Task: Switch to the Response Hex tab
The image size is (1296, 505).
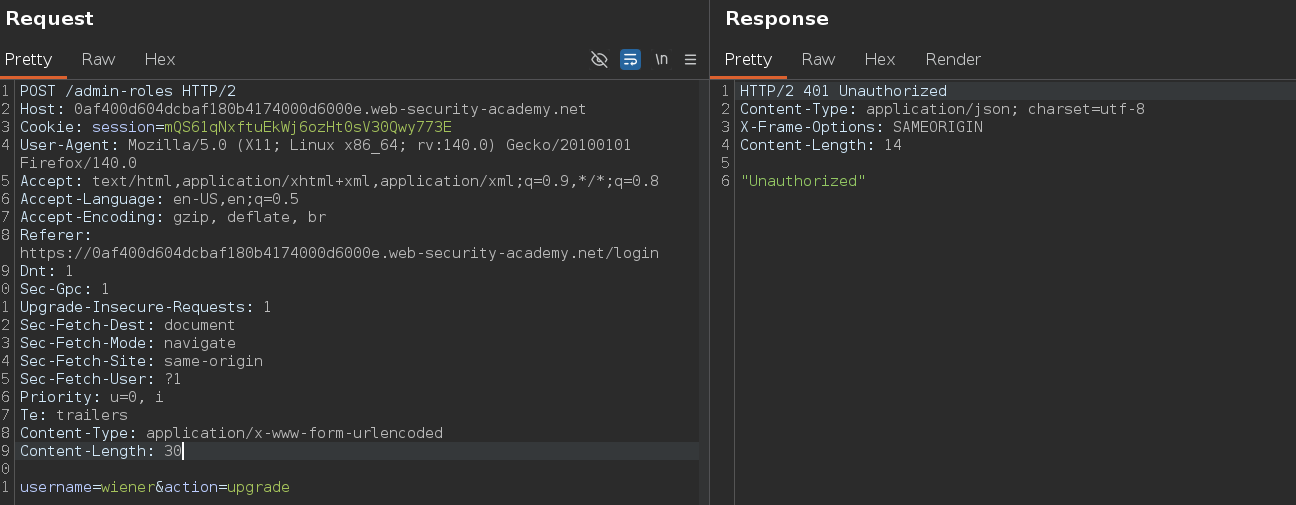Action: [x=880, y=59]
